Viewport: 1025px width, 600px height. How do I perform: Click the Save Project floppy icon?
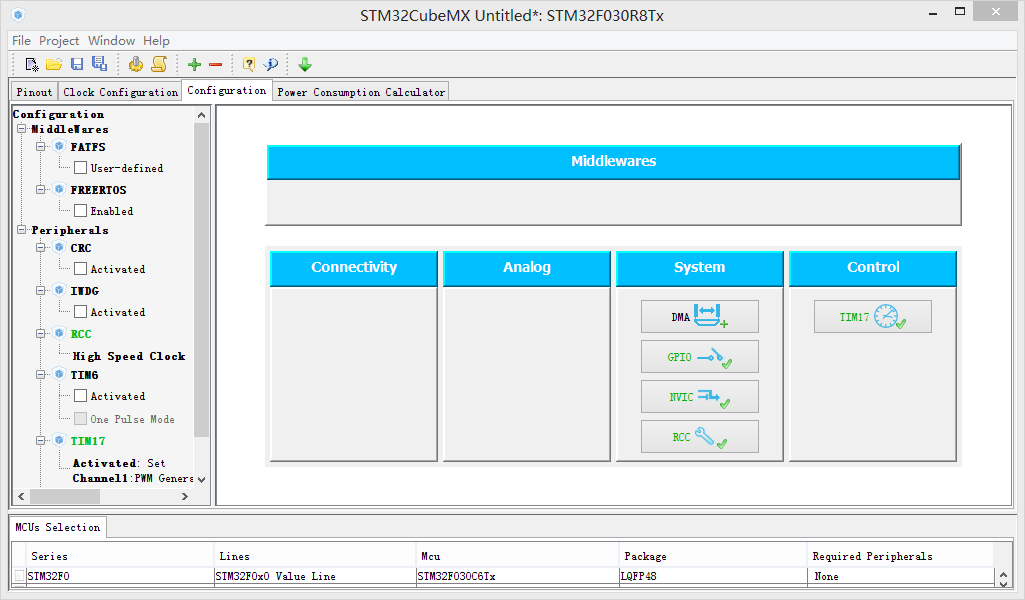pyautogui.click(x=77, y=64)
